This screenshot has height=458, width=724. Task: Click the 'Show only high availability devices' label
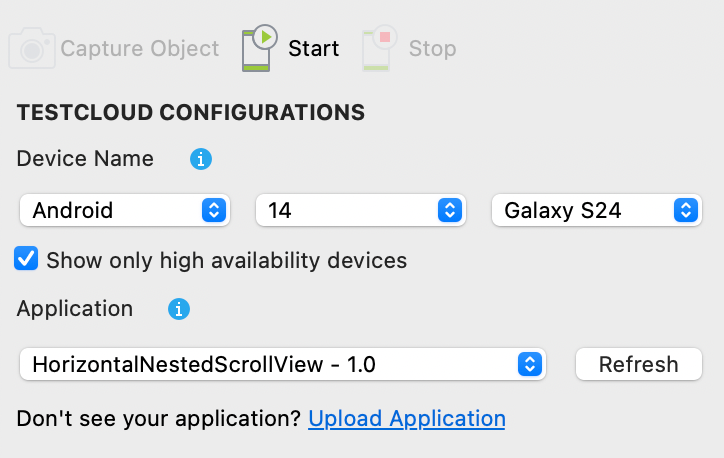(227, 261)
